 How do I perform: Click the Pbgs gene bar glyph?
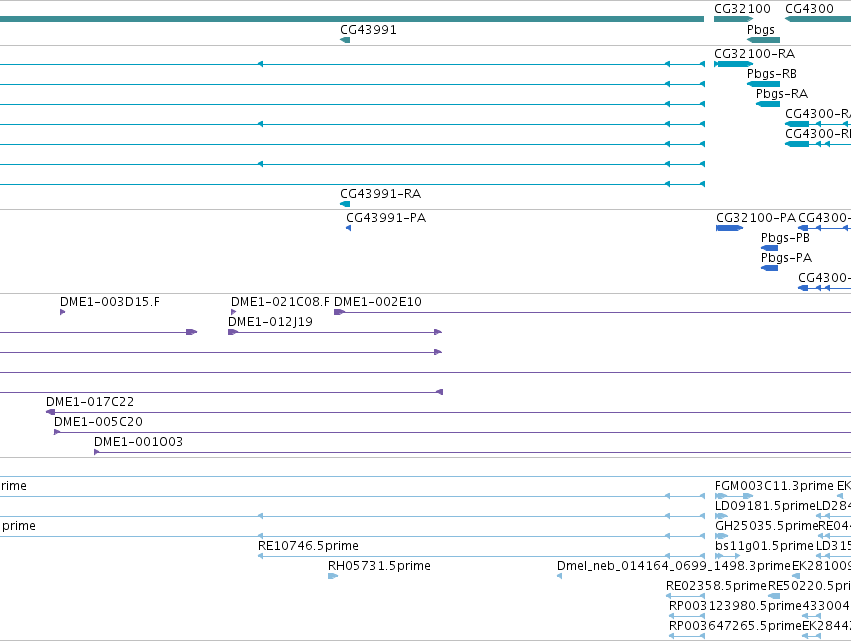pos(764,40)
